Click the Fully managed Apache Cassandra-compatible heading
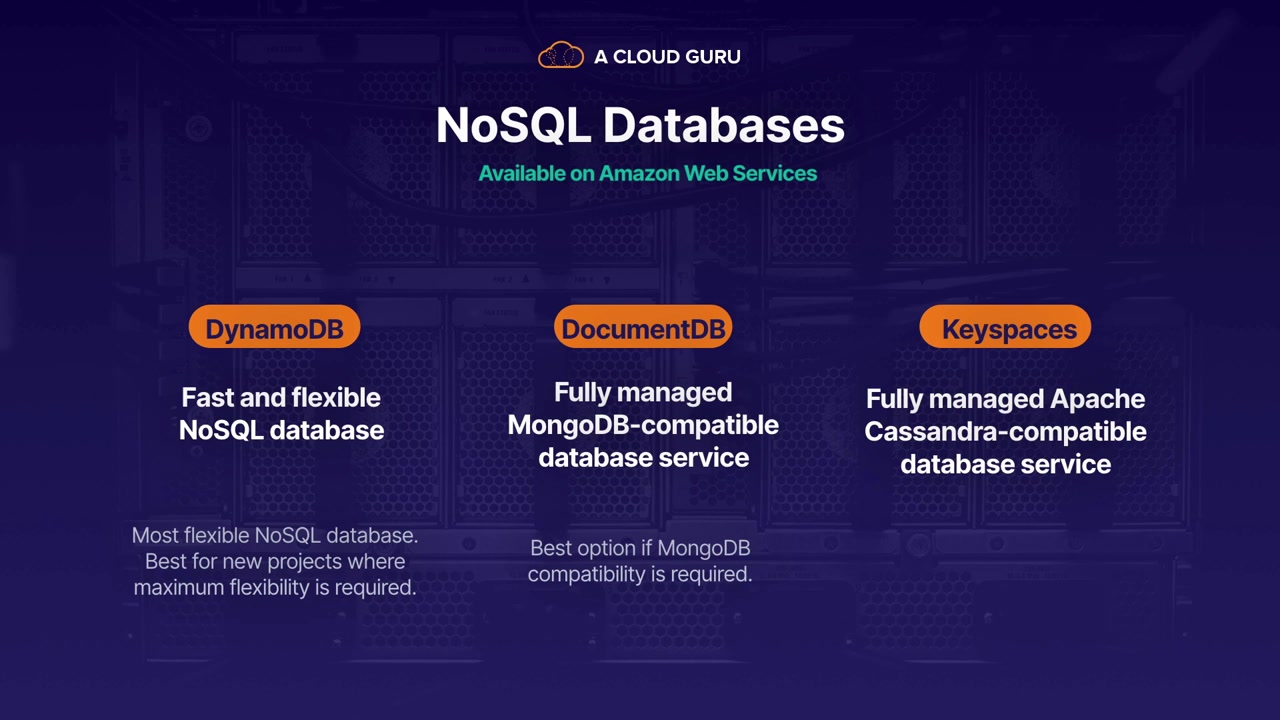The width and height of the screenshot is (1280, 720). (1005, 431)
